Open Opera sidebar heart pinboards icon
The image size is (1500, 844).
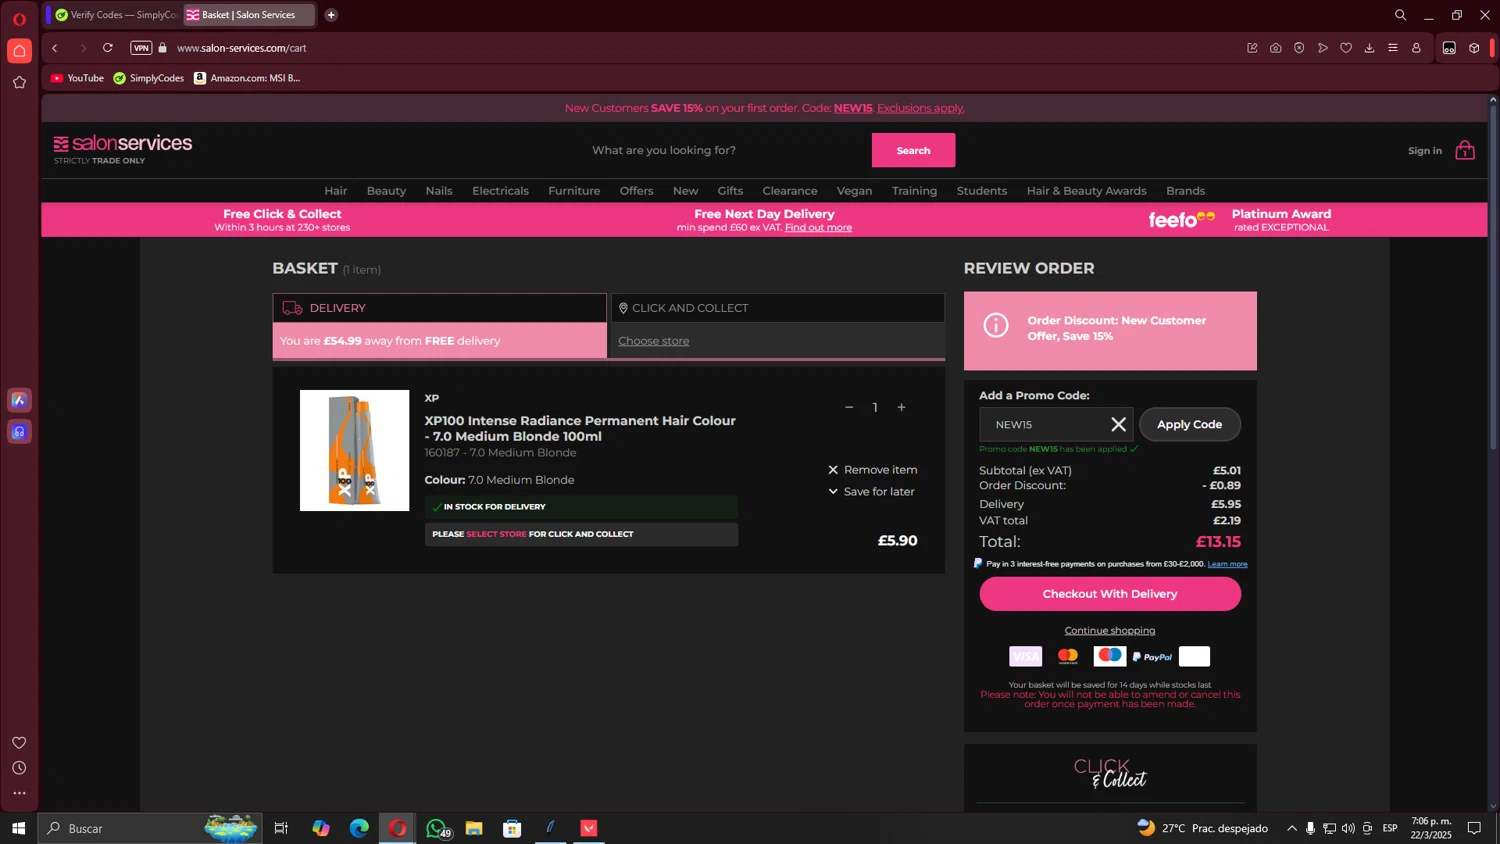(19, 742)
